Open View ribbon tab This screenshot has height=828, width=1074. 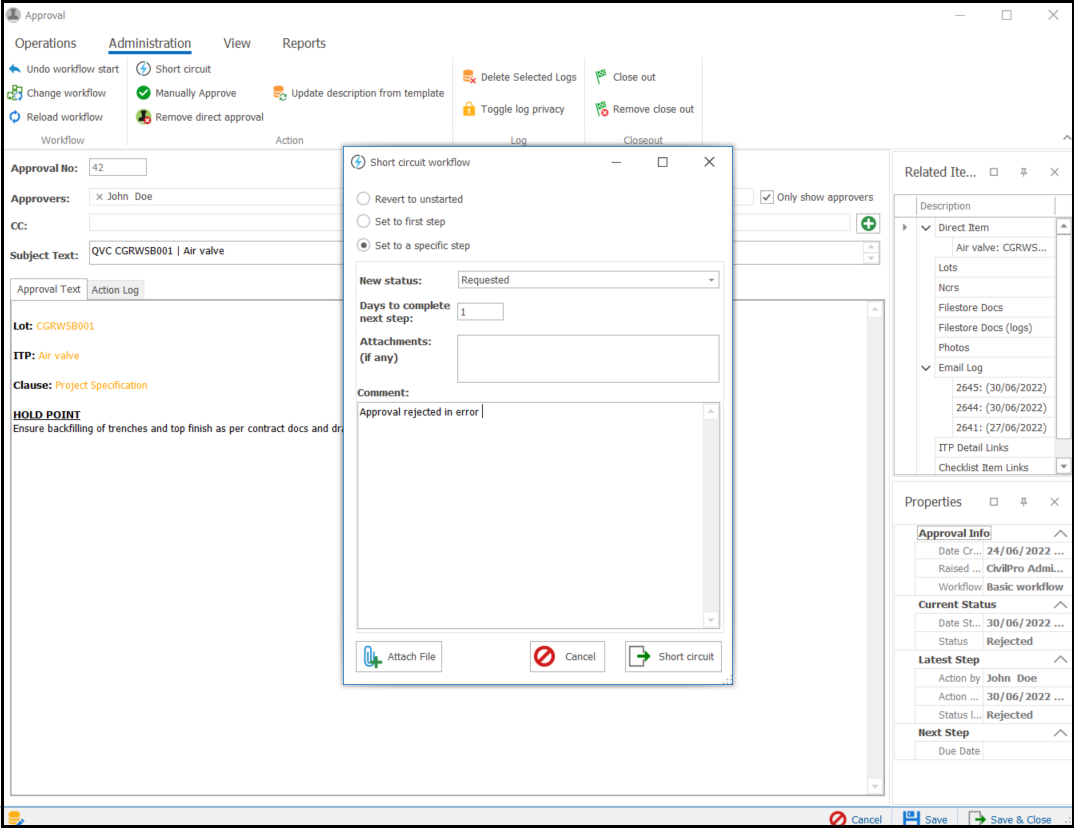(237, 43)
